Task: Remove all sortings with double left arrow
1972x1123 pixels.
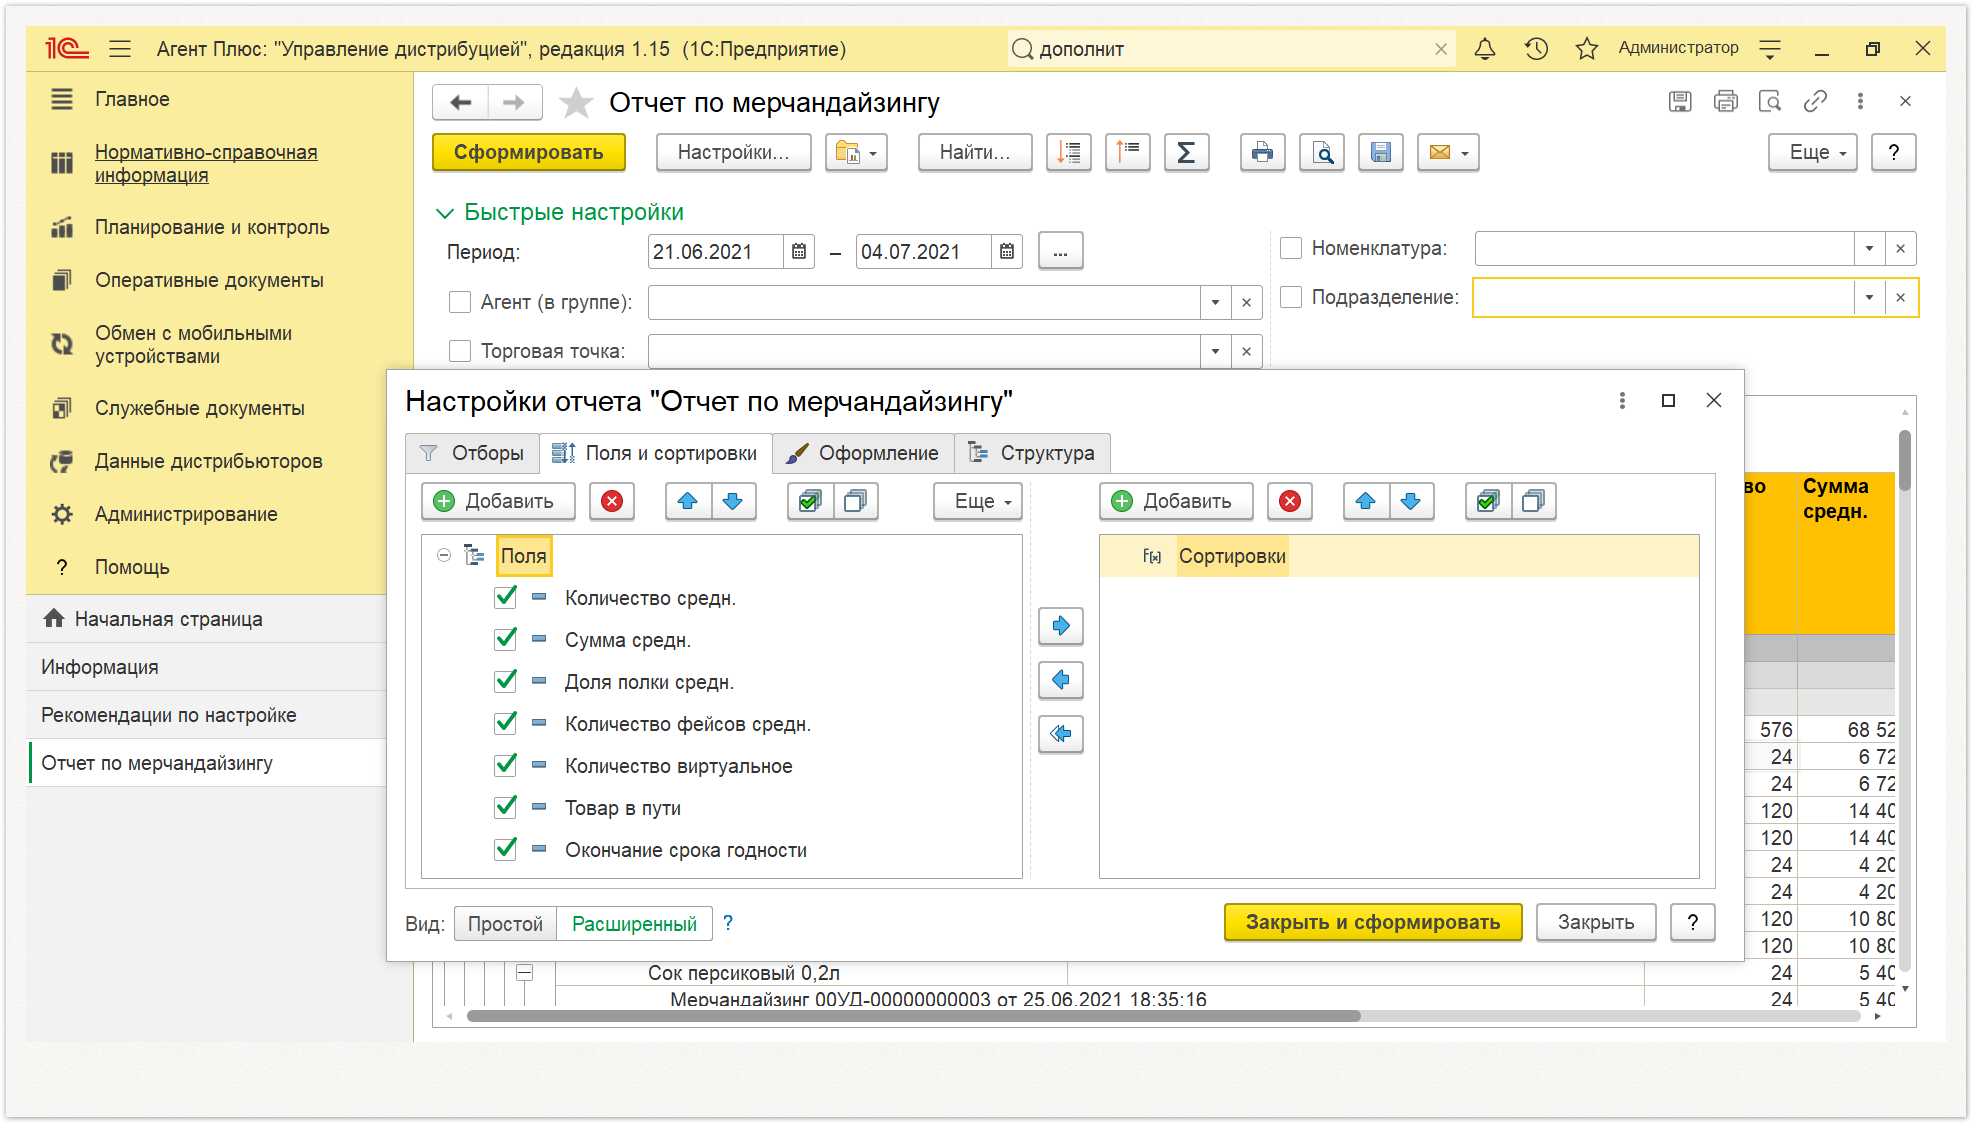Action: (1061, 734)
